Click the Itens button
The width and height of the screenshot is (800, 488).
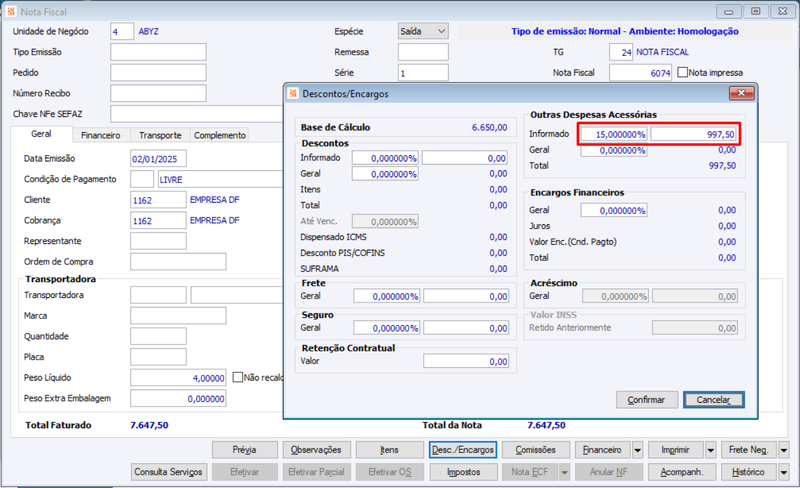(389, 450)
